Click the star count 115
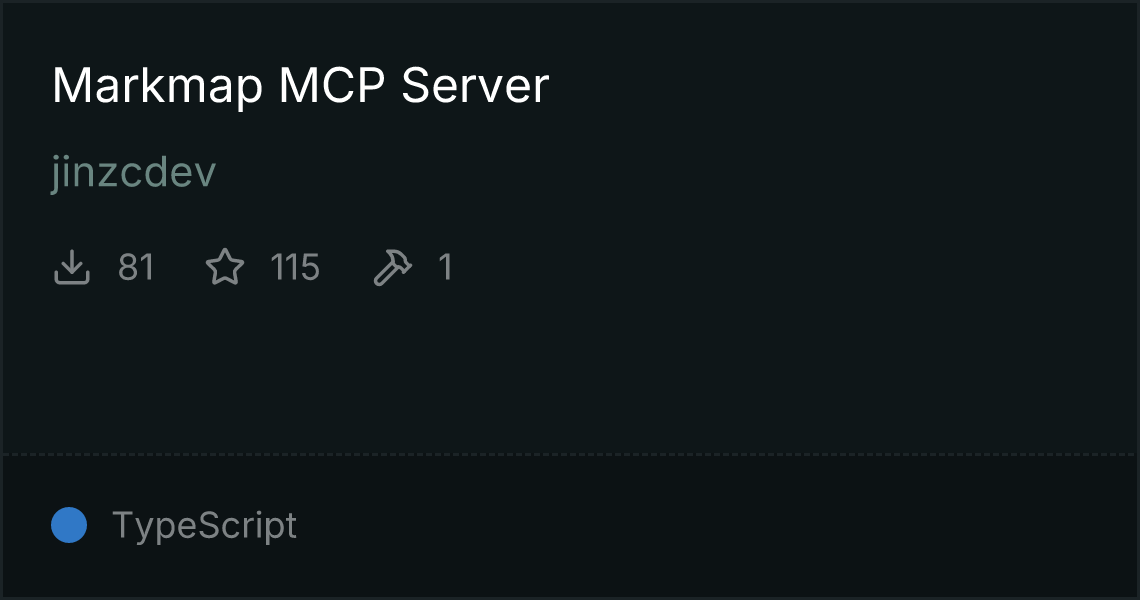 (294, 267)
